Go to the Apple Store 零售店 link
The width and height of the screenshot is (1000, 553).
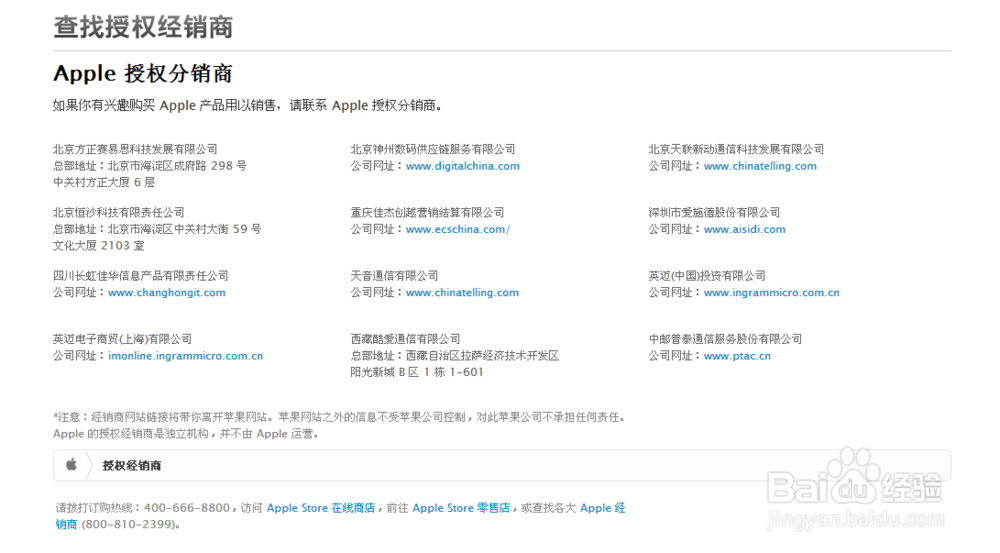point(461,508)
